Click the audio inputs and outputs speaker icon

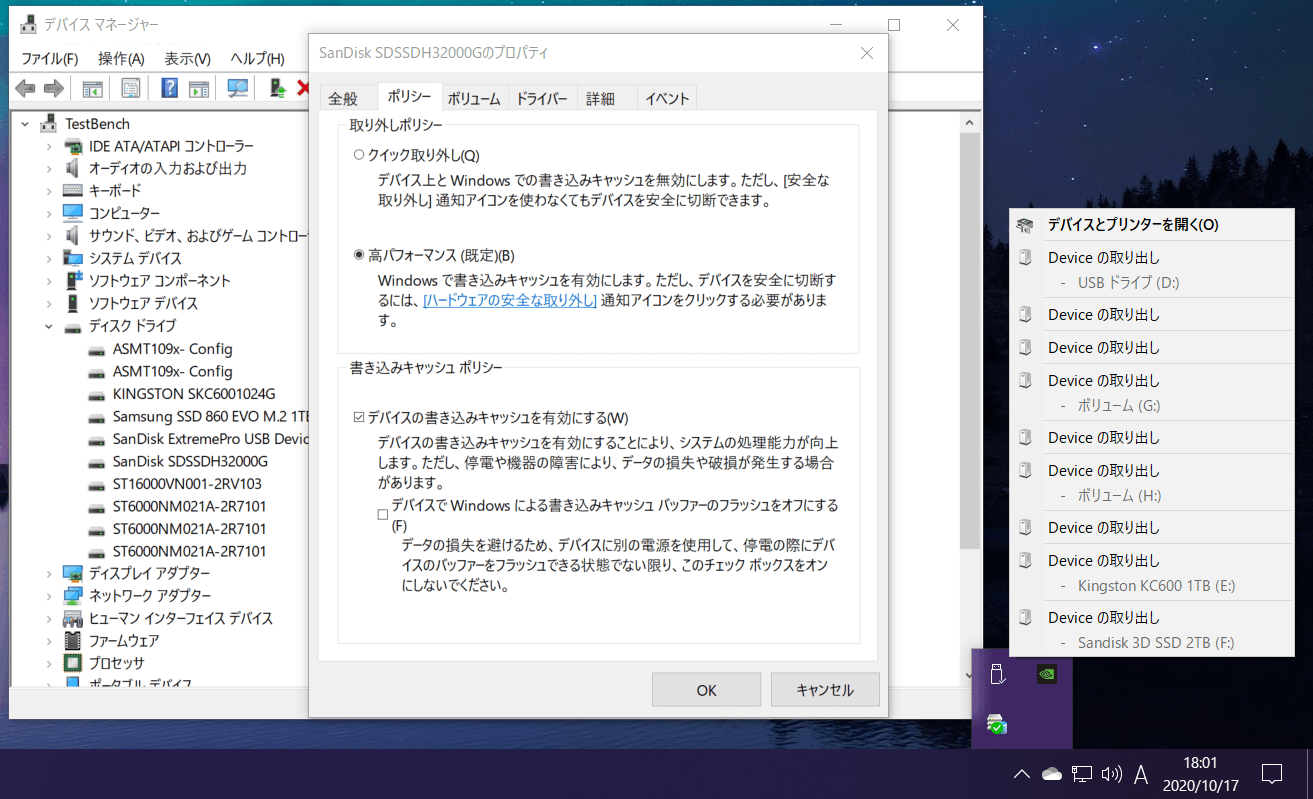pos(73,168)
